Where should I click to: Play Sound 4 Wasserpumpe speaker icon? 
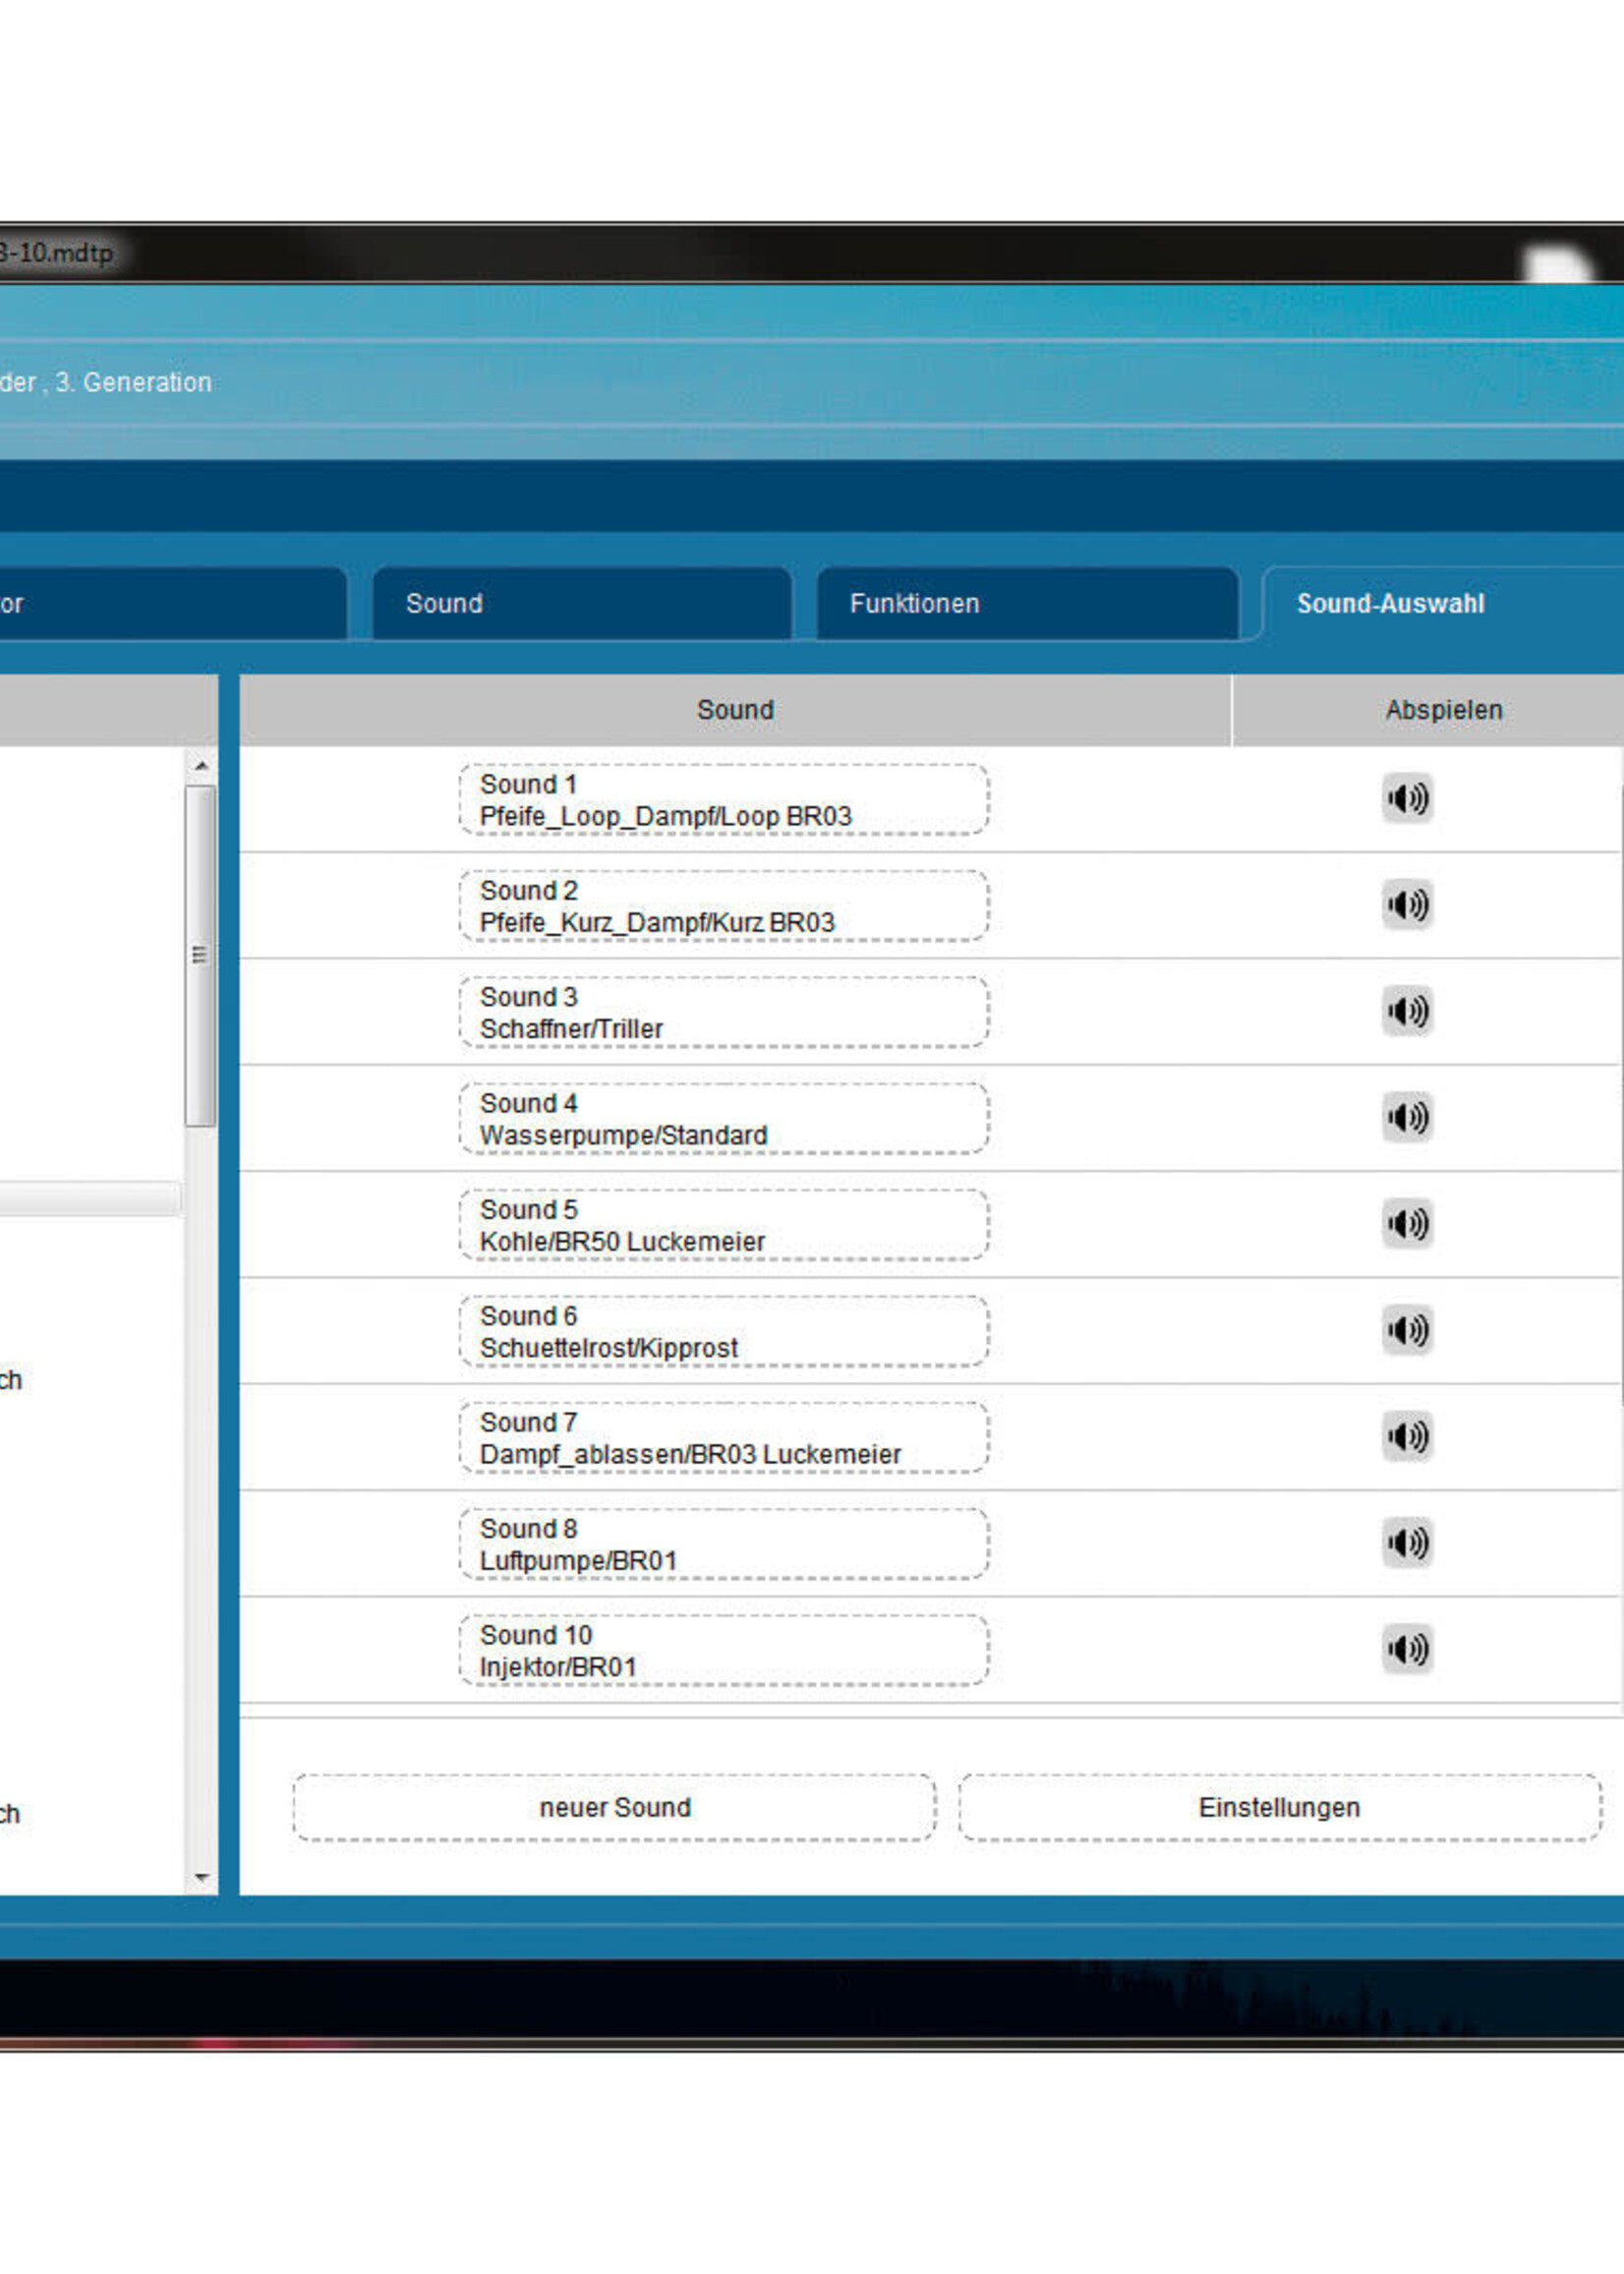(x=1407, y=1117)
